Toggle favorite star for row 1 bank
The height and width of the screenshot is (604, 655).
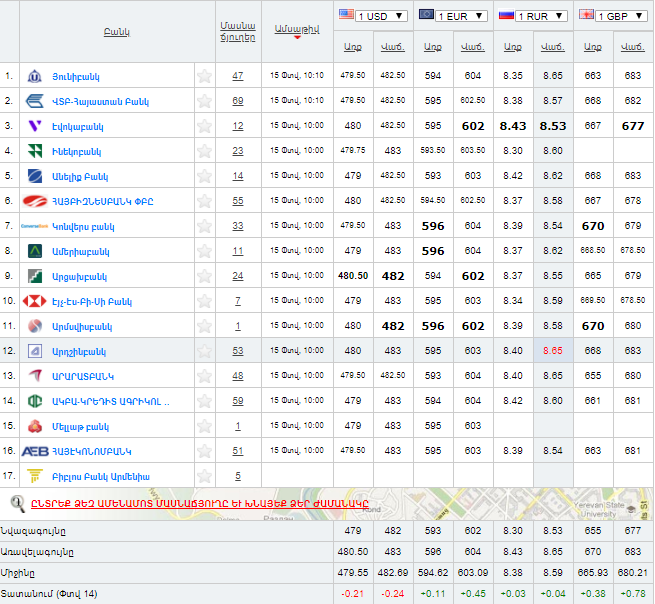[x=204, y=76]
